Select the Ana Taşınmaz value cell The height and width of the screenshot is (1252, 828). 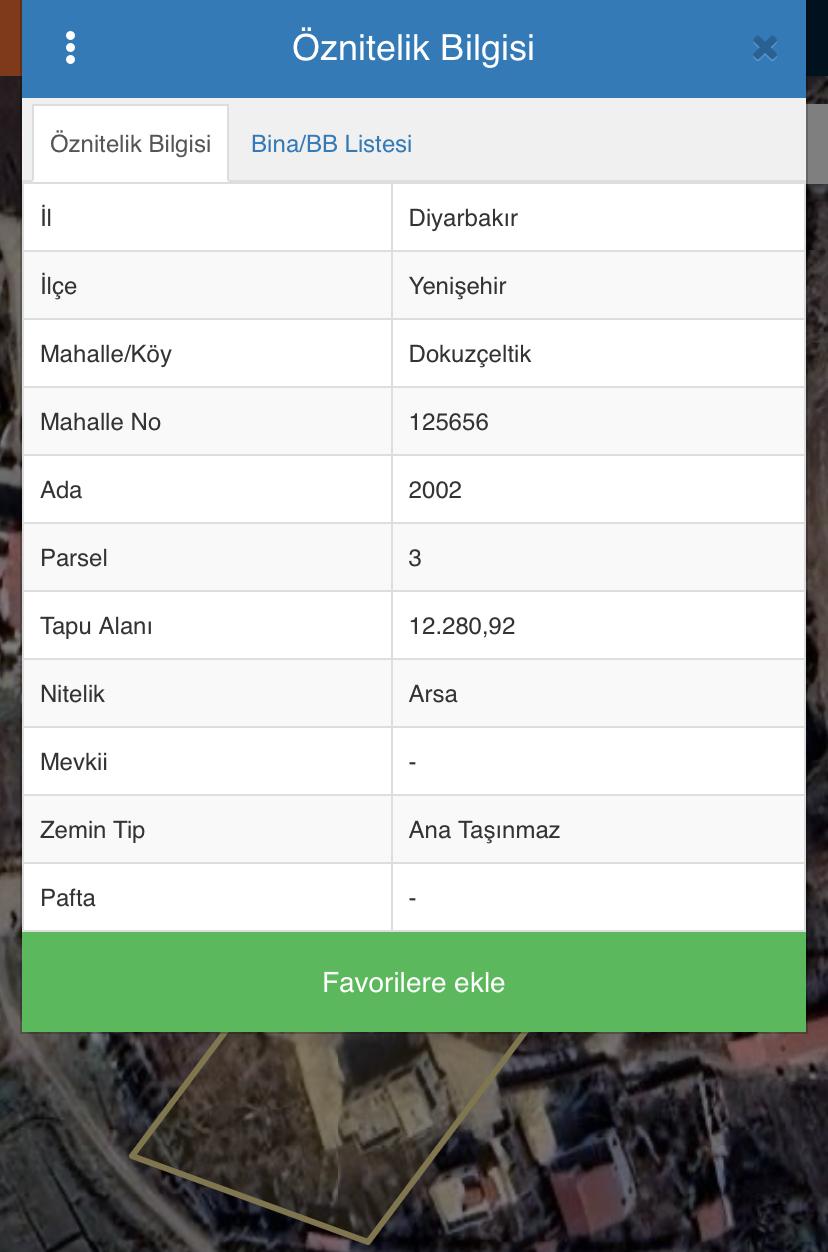tap(598, 830)
